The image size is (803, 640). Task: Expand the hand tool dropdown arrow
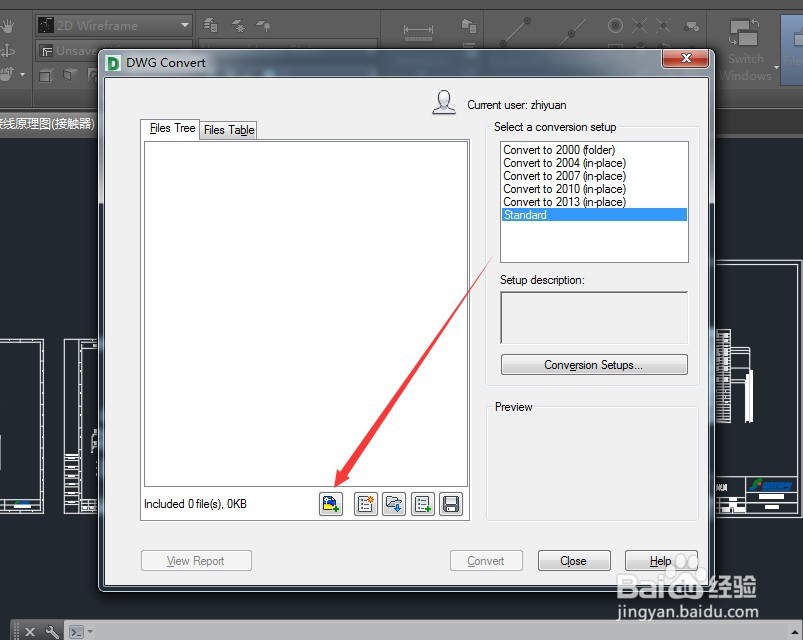click(22, 75)
